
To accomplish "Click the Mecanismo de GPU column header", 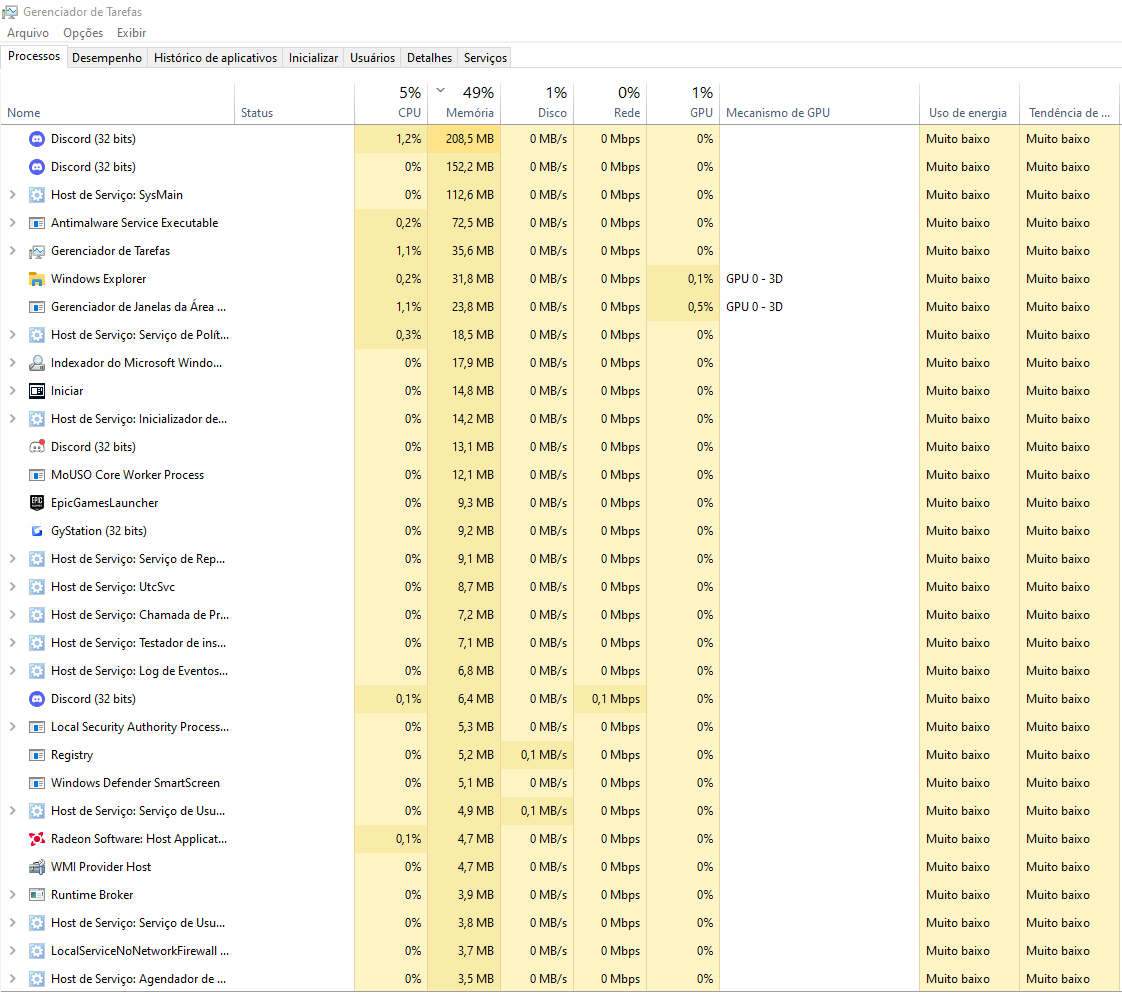I will point(819,103).
